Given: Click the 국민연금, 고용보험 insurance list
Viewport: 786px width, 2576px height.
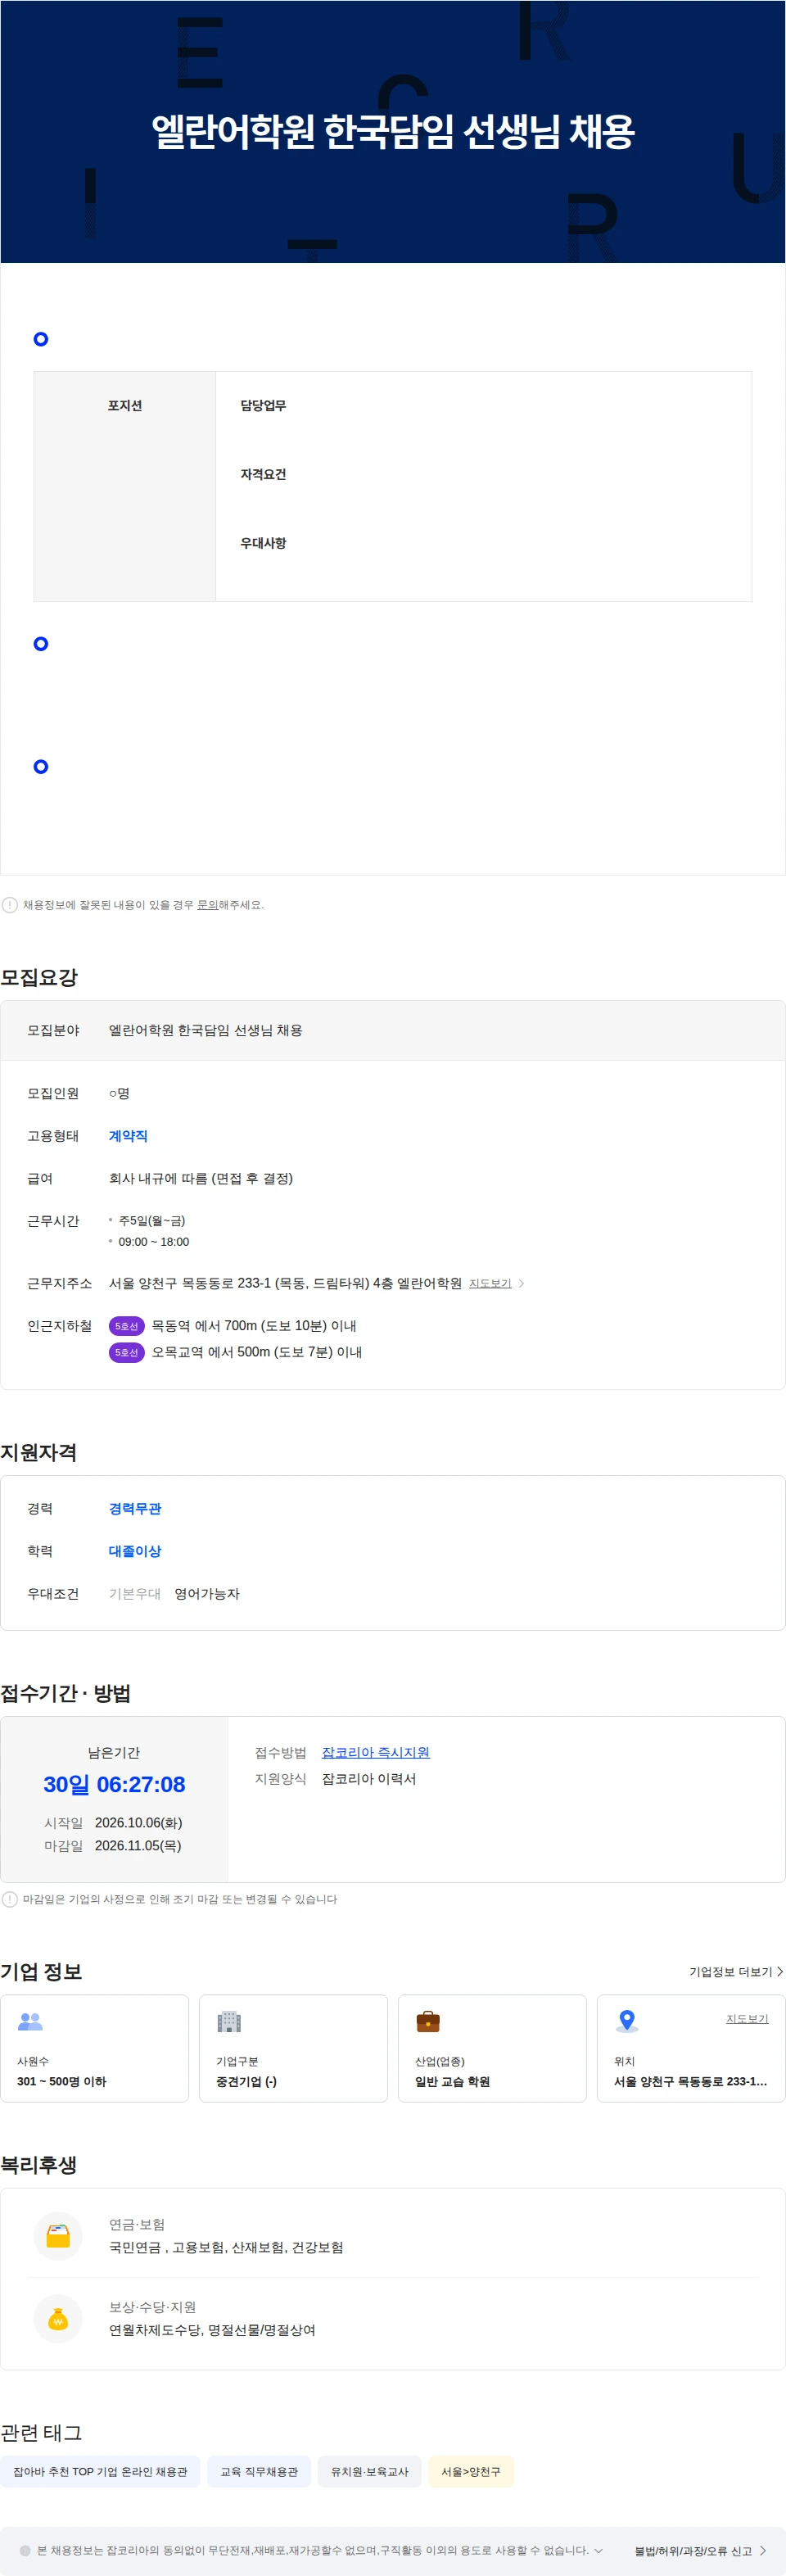Looking at the screenshot, I should coord(226,2247).
